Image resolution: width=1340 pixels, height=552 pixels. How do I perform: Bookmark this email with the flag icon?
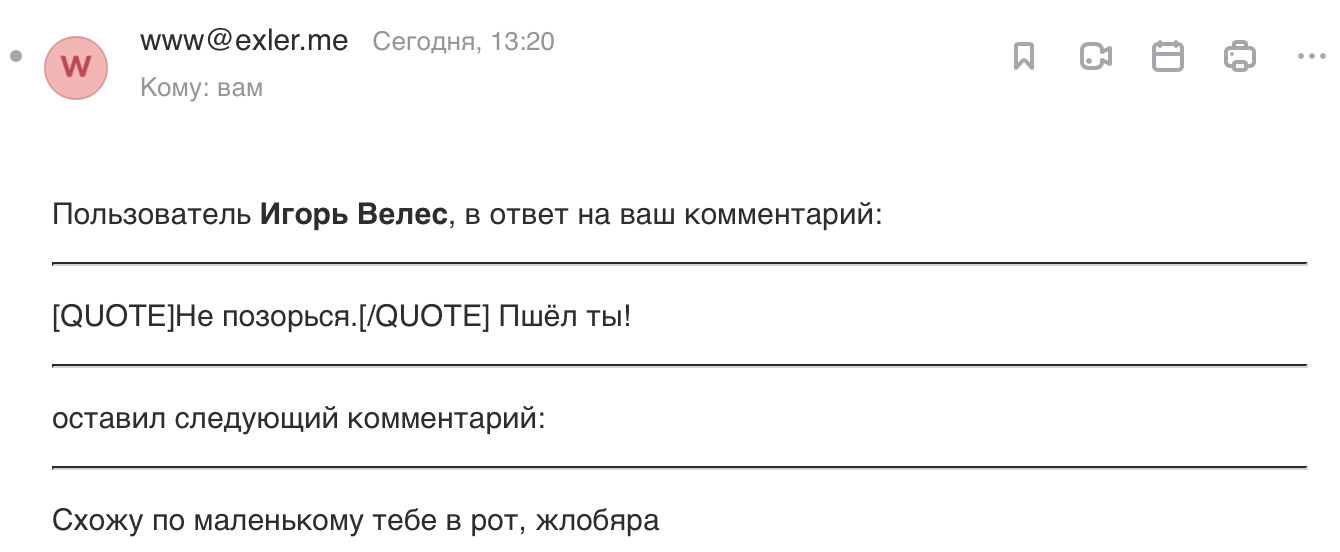coord(1023,56)
